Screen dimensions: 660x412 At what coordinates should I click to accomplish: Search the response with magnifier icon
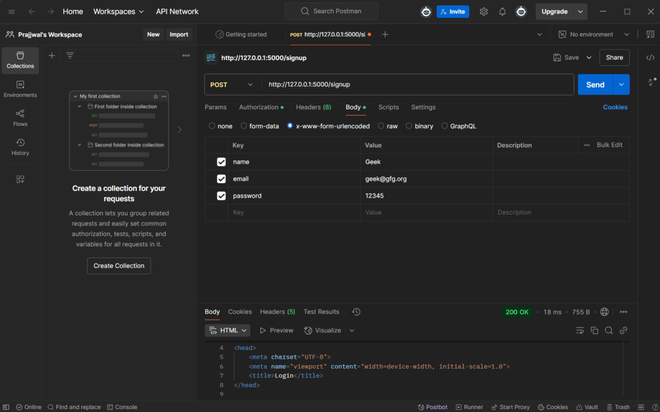608,330
